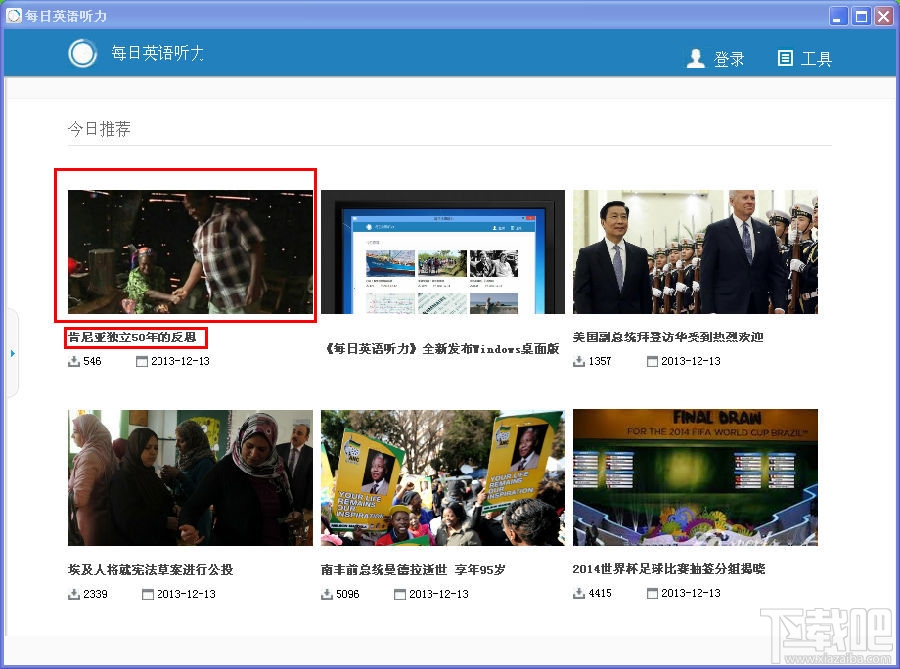Click calendar icon for 肯尼亚独立50年的反思
The width and height of the screenshot is (900, 669).
[x=142, y=361]
